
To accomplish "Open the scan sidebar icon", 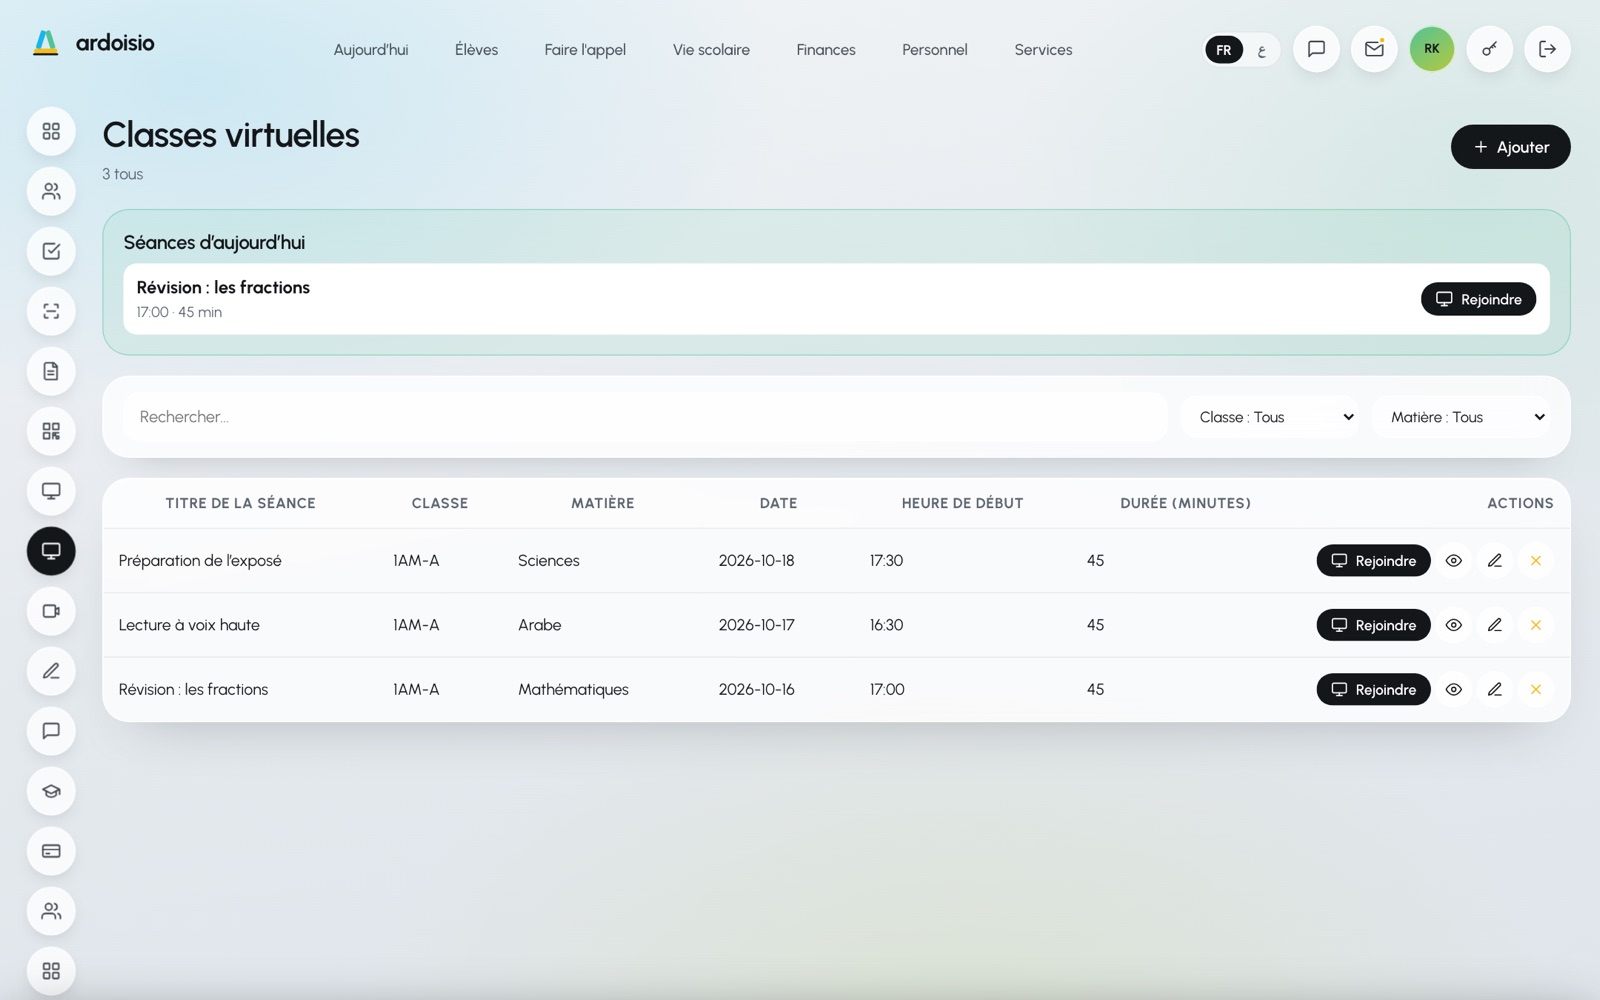I will click(51, 311).
